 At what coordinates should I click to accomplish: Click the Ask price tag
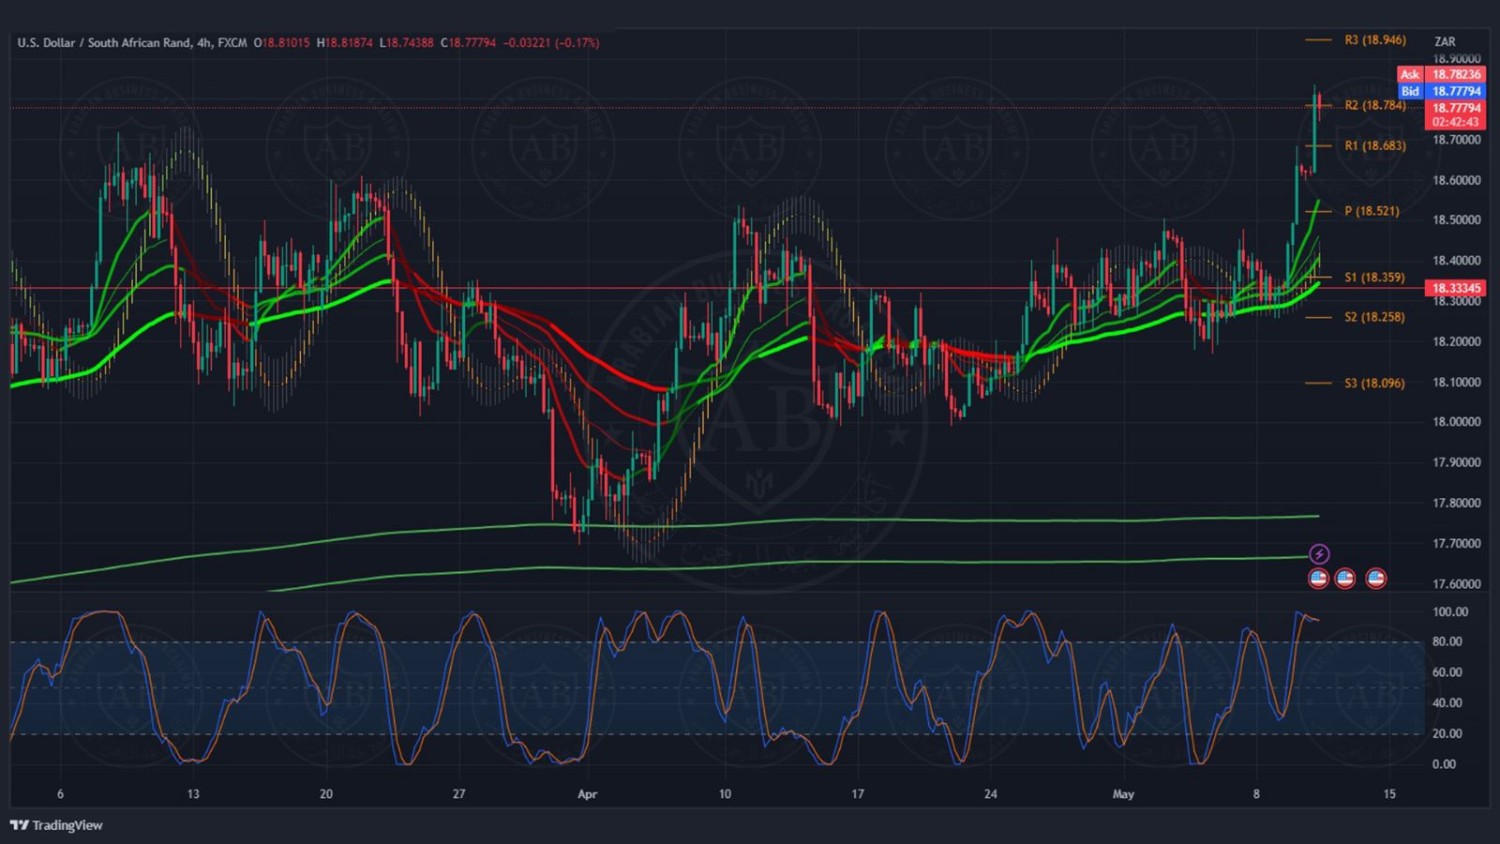click(1410, 74)
